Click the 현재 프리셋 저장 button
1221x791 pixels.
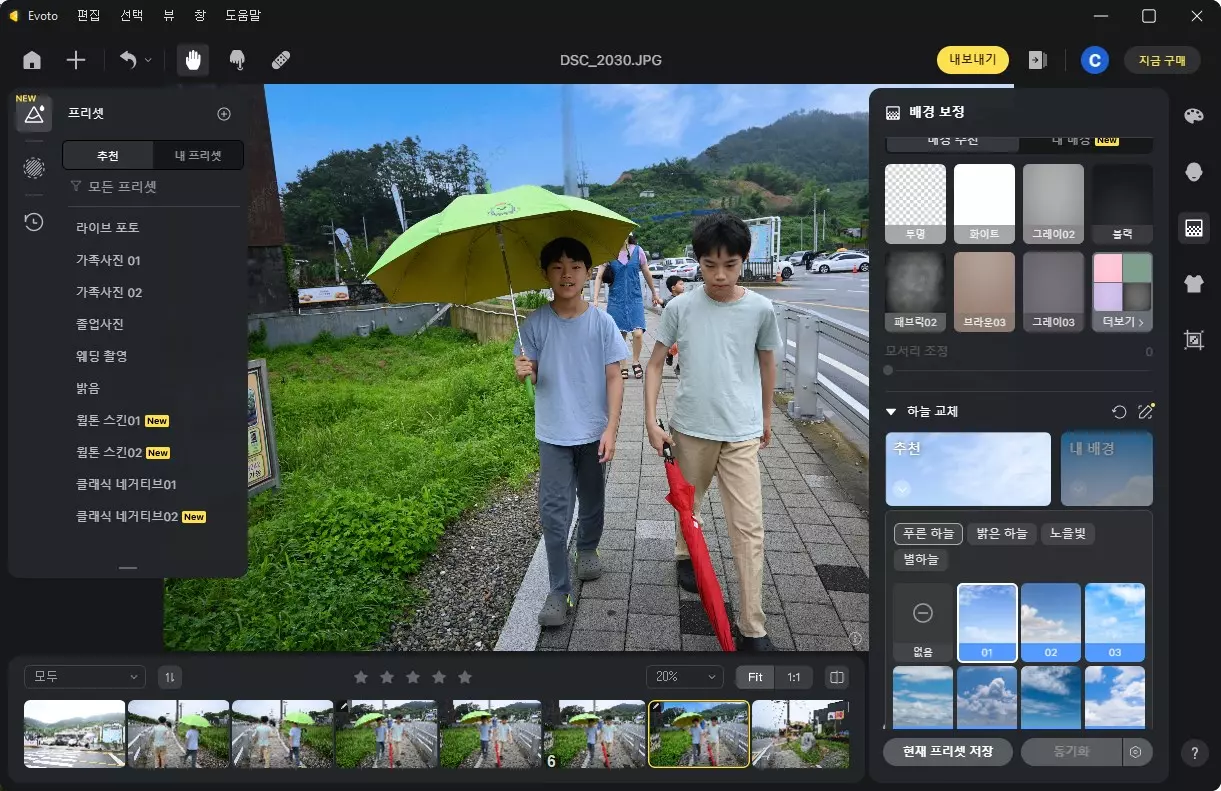tap(948, 752)
